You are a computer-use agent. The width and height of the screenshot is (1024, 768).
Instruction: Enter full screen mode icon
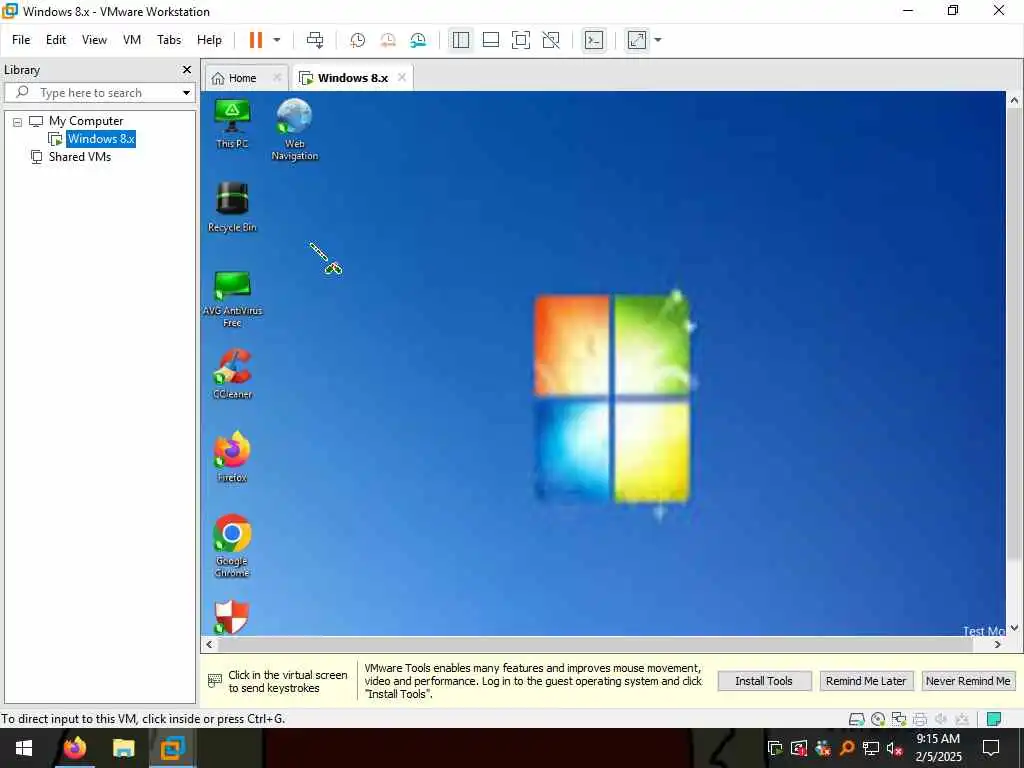(x=520, y=40)
